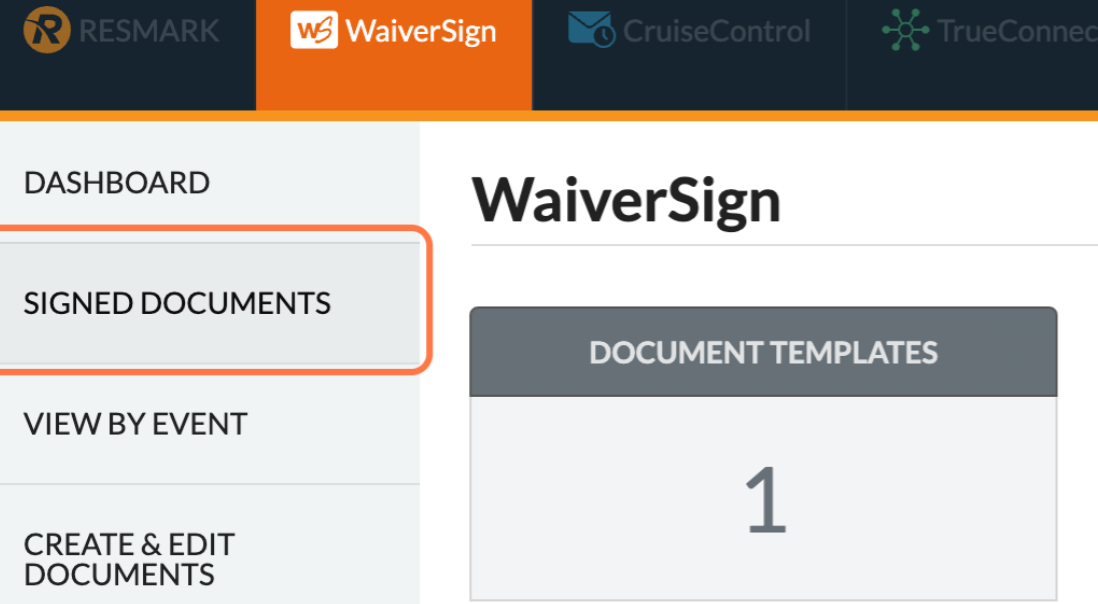
Task: Click the CruiseControl envelope icon
Action: pos(590,29)
